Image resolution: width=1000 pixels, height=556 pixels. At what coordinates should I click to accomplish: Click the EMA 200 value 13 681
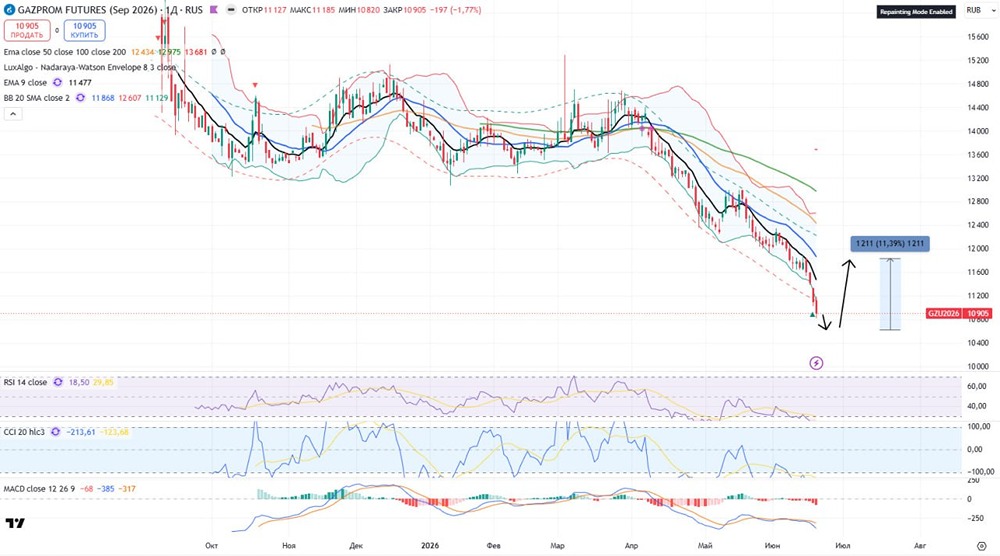click(x=196, y=52)
